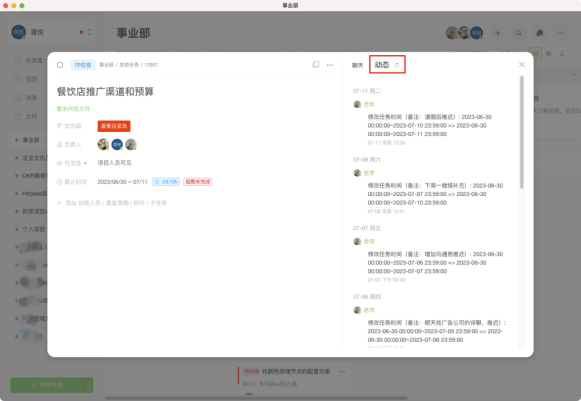Switch to the list view icon

pos(548,53)
